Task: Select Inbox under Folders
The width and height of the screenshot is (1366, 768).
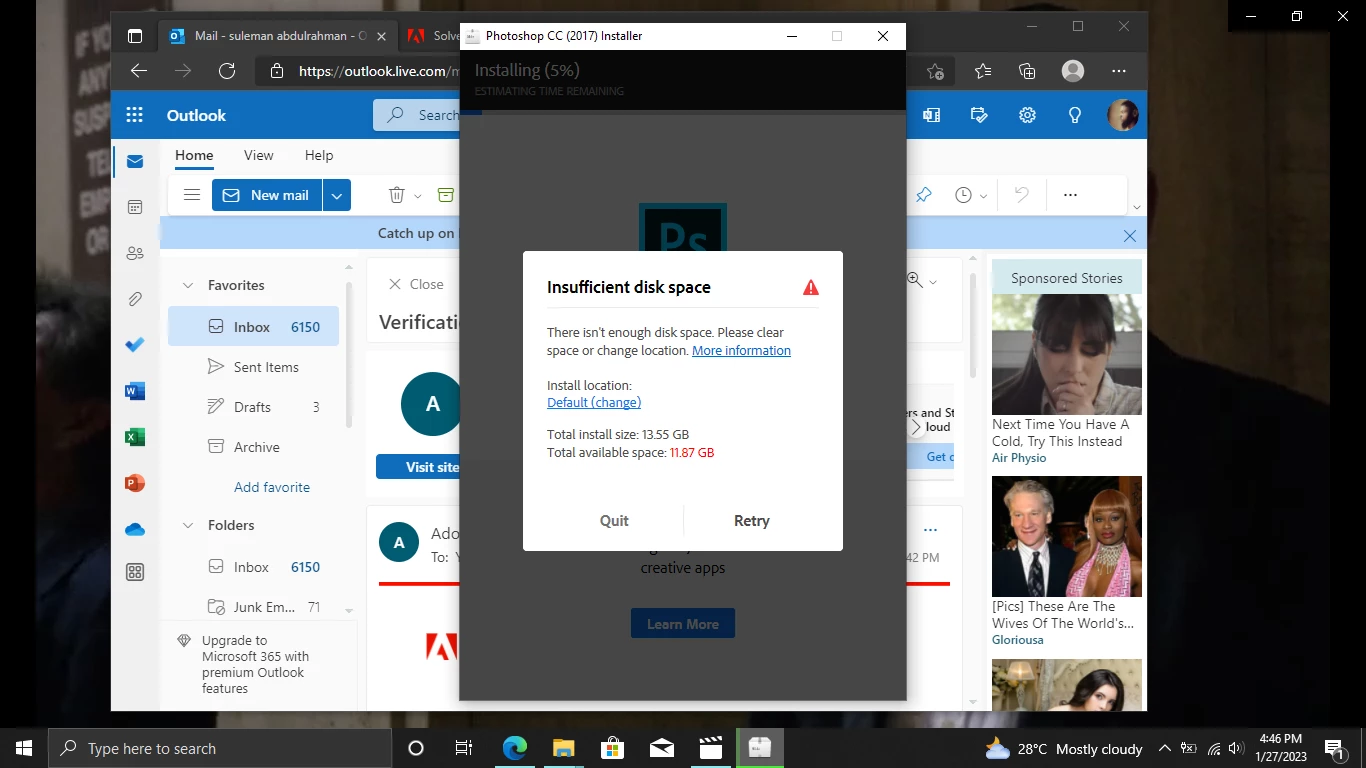Action: pyautogui.click(x=253, y=567)
